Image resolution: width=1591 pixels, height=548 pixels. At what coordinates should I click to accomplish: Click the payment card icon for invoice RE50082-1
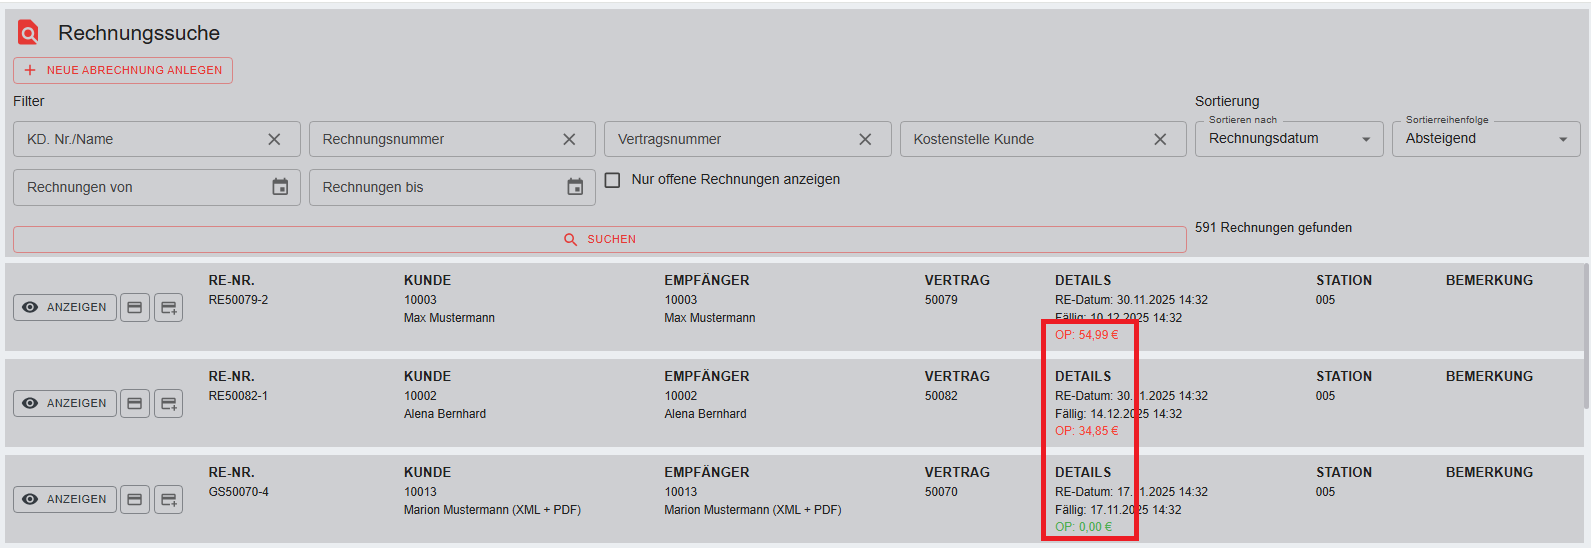coord(135,403)
